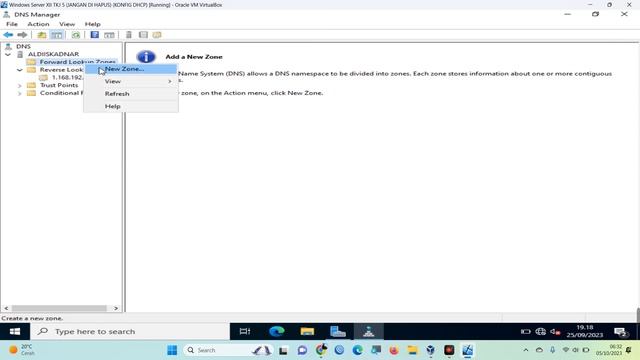Image resolution: width=640 pixels, height=360 pixels.
Task: Click the VirtualBox icon in the host taskbar
Action: pyautogui.click(x=430, y=350)
